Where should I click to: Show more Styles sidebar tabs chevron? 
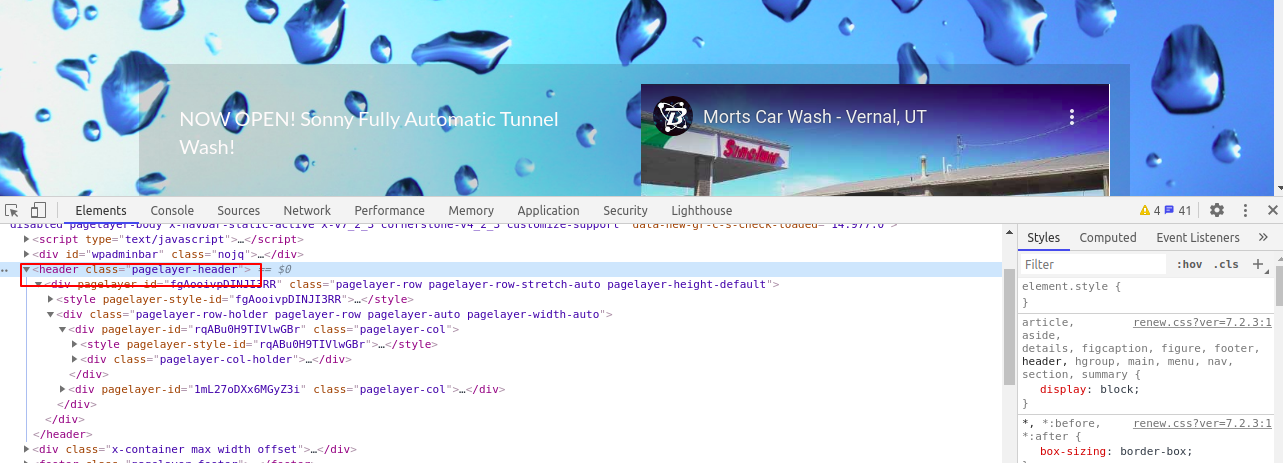1263,237
